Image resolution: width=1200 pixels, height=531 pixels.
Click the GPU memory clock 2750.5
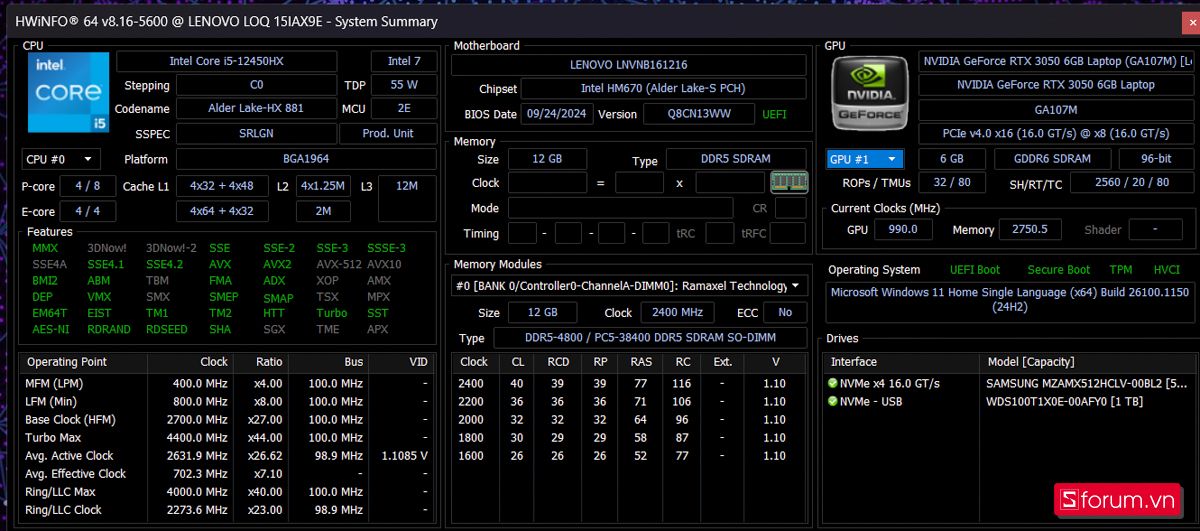[x=1029, y=229]
